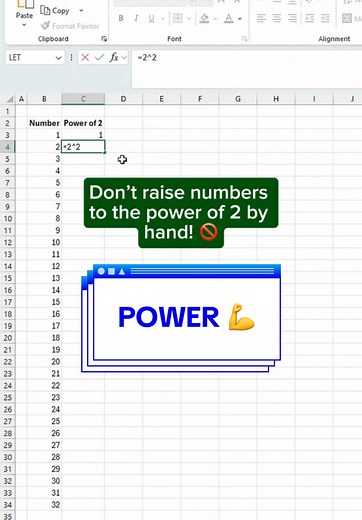The image size is (362, 520).
Task: Click the 'Number' header cell
Action: click(44, 123)
